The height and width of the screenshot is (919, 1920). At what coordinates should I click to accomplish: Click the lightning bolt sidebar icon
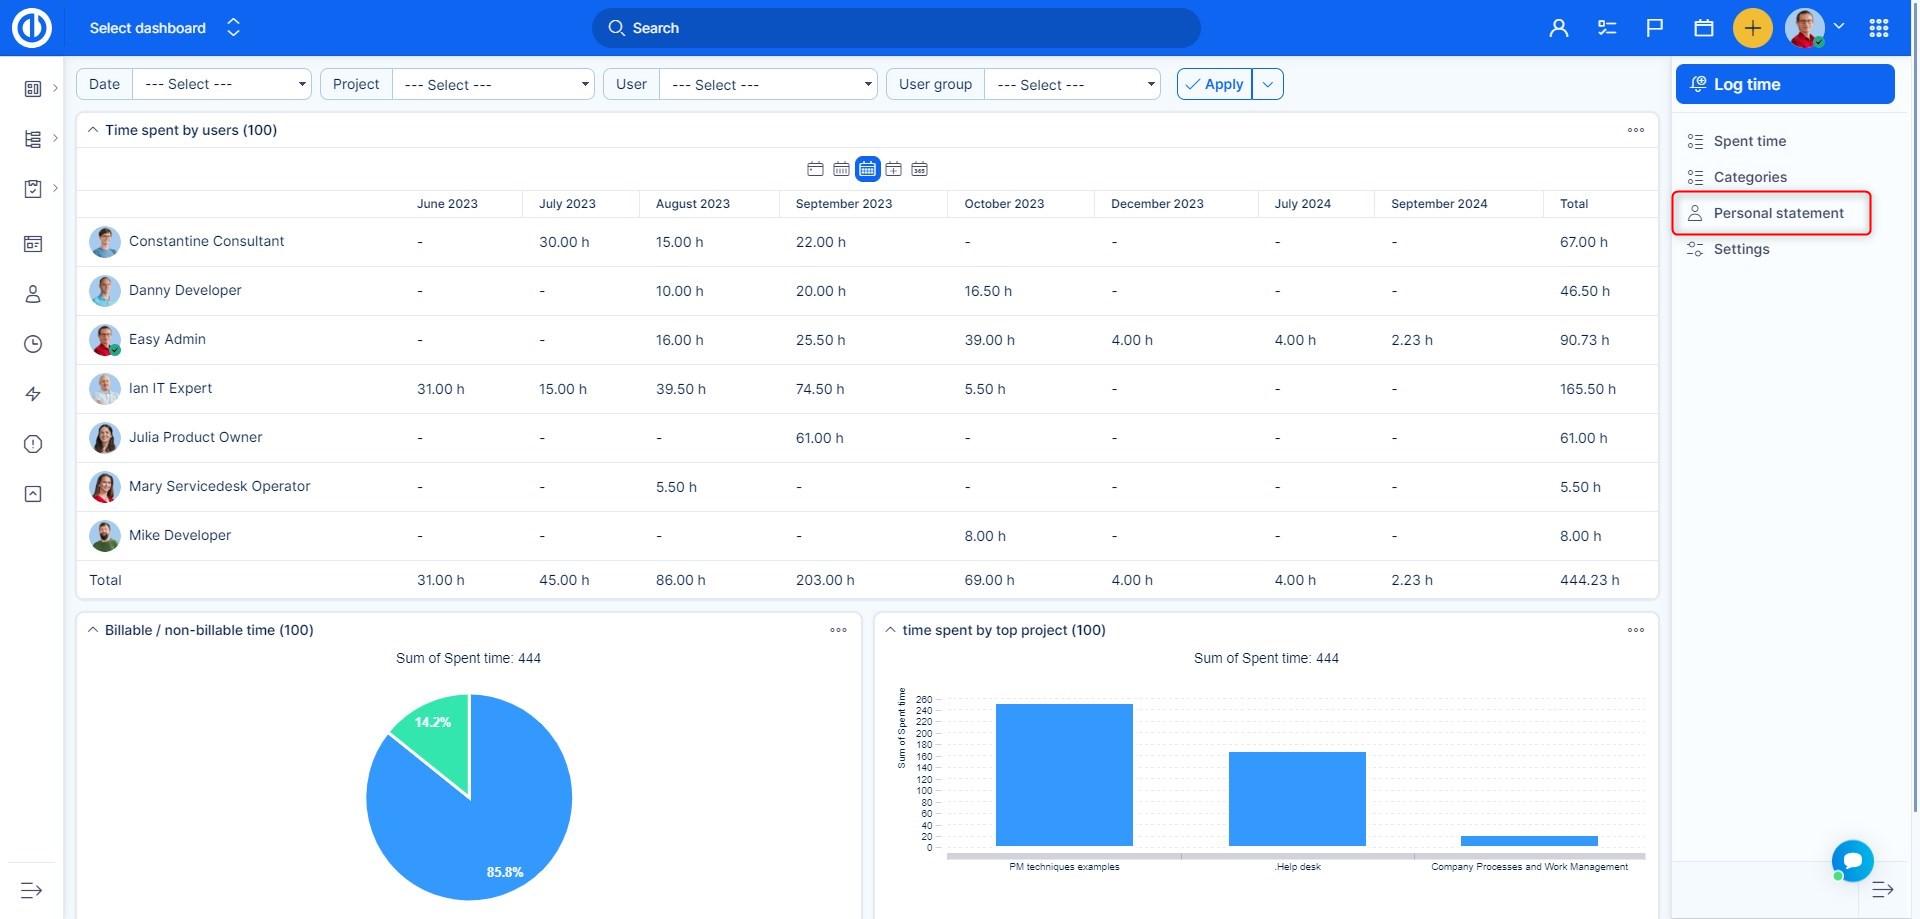(x=33, y=394)
